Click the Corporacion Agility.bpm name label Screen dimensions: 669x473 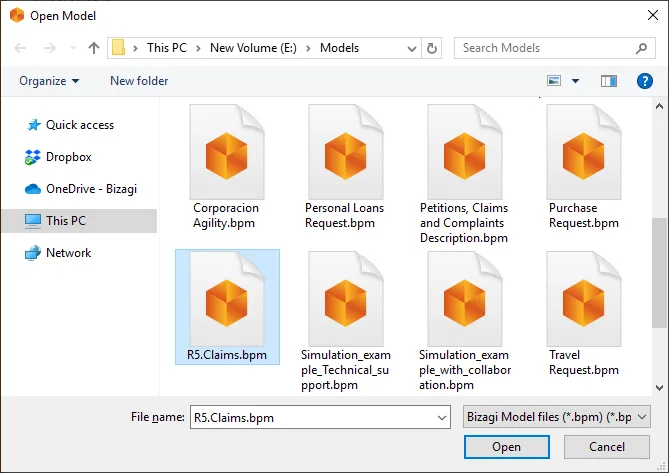226,215
